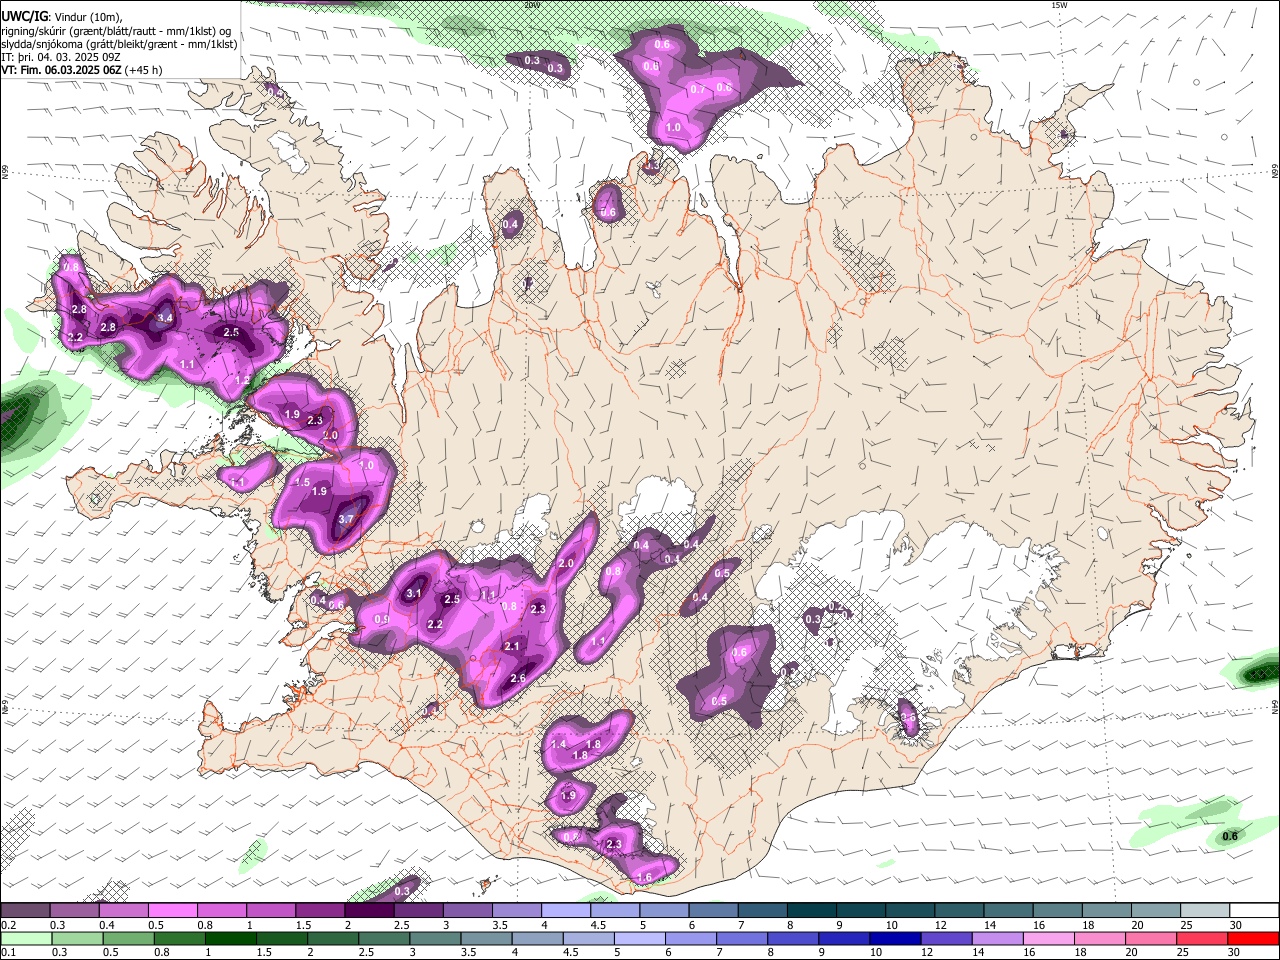Click the '4.5' label in the snow legend row
1280x960 pixels.
[x=597, y=924]
